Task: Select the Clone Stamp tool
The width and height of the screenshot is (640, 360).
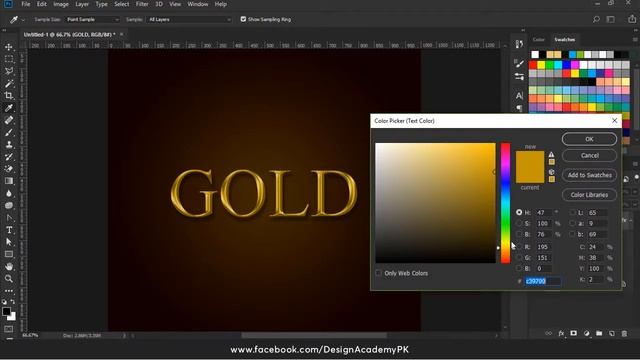Action: (9, 144)
